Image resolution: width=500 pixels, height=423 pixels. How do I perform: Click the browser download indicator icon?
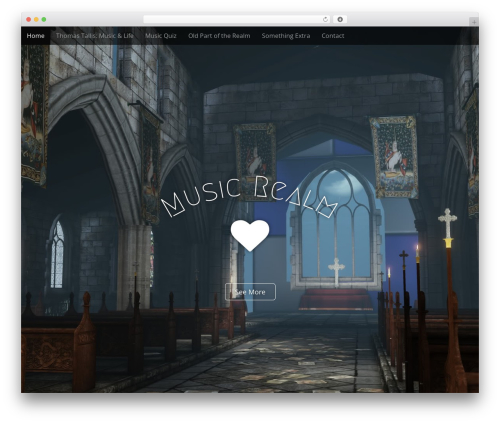[x=340, y=19]
